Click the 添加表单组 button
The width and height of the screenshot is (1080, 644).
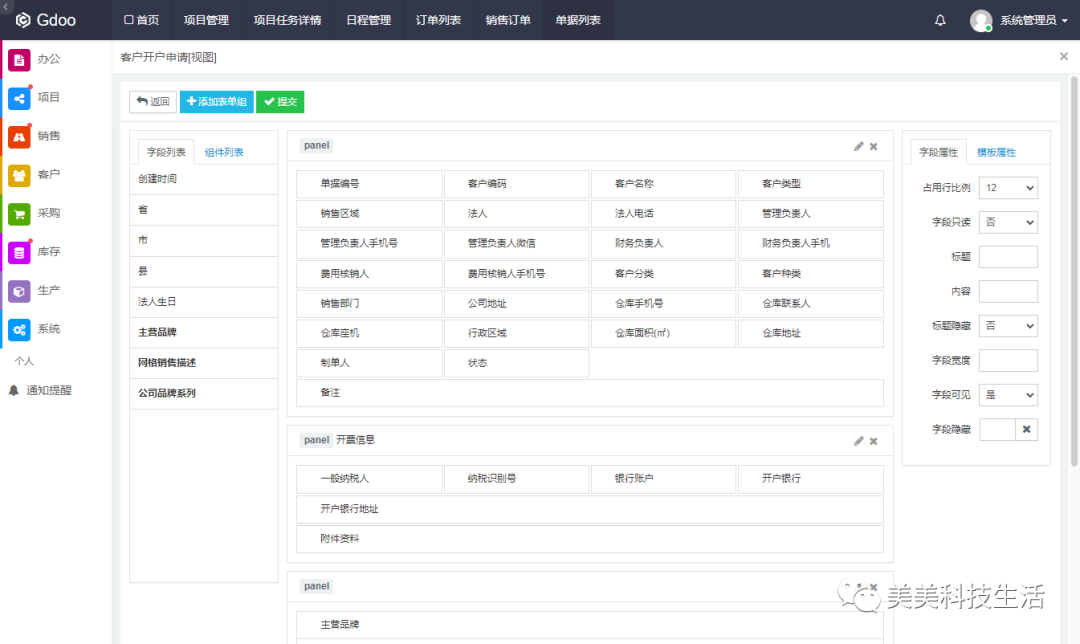[216, 102]
